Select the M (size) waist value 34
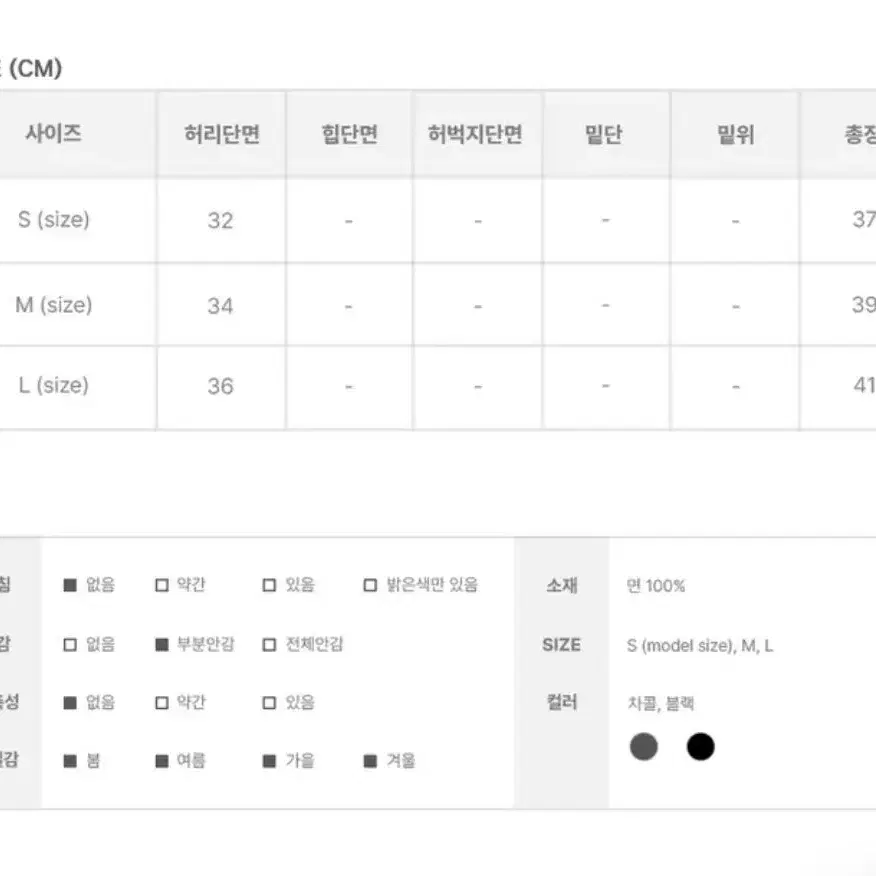 point(220,306)
